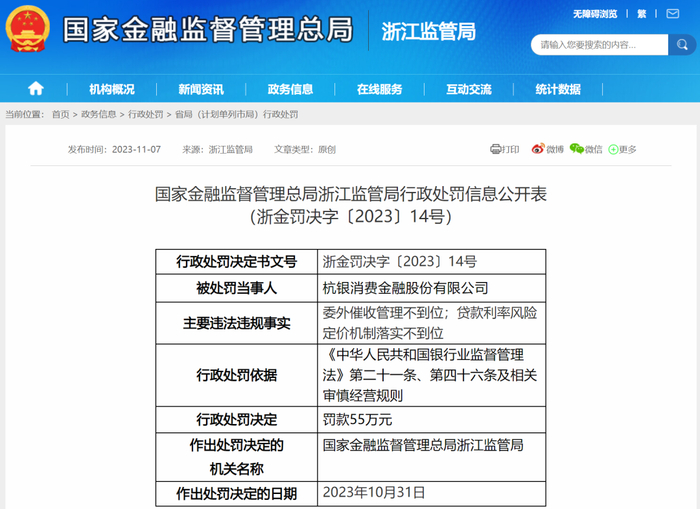The width and height of the screenshot is (700, 509).
Task: Click the national emblem logo
Action: (28, 29)
